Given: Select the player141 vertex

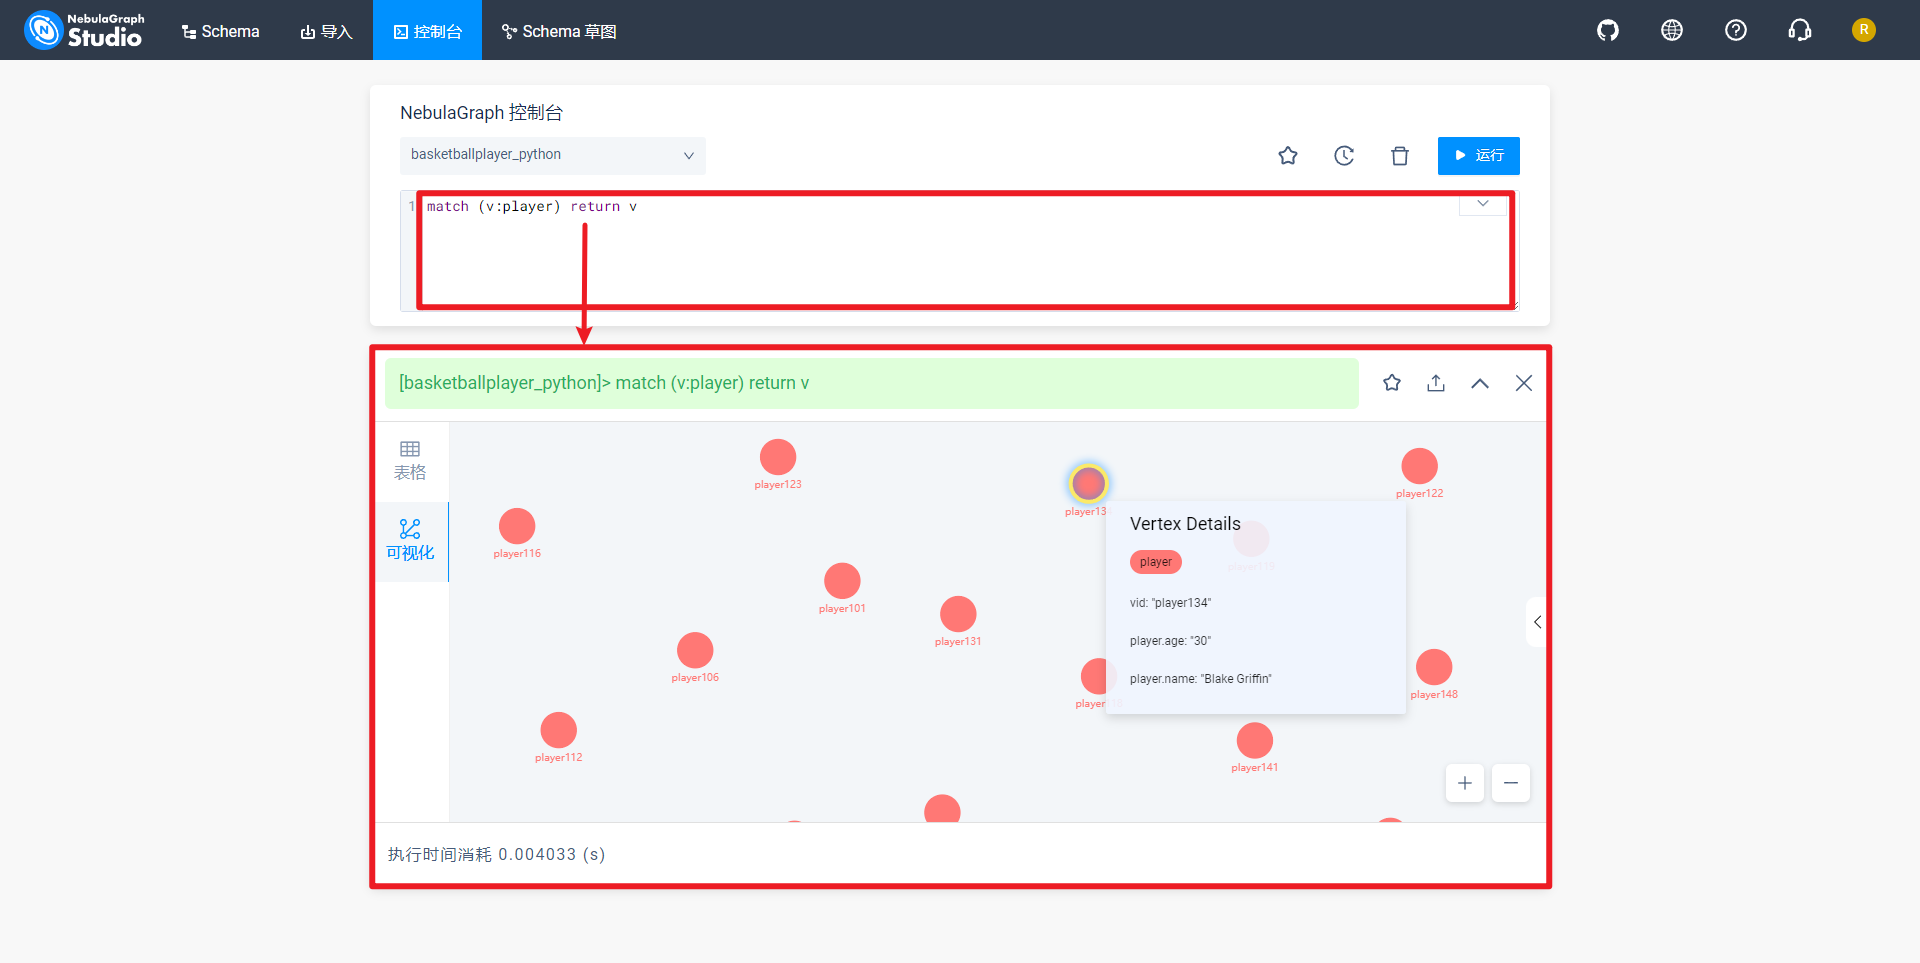Looking at the screenshot, I should tap(1254, 740).
